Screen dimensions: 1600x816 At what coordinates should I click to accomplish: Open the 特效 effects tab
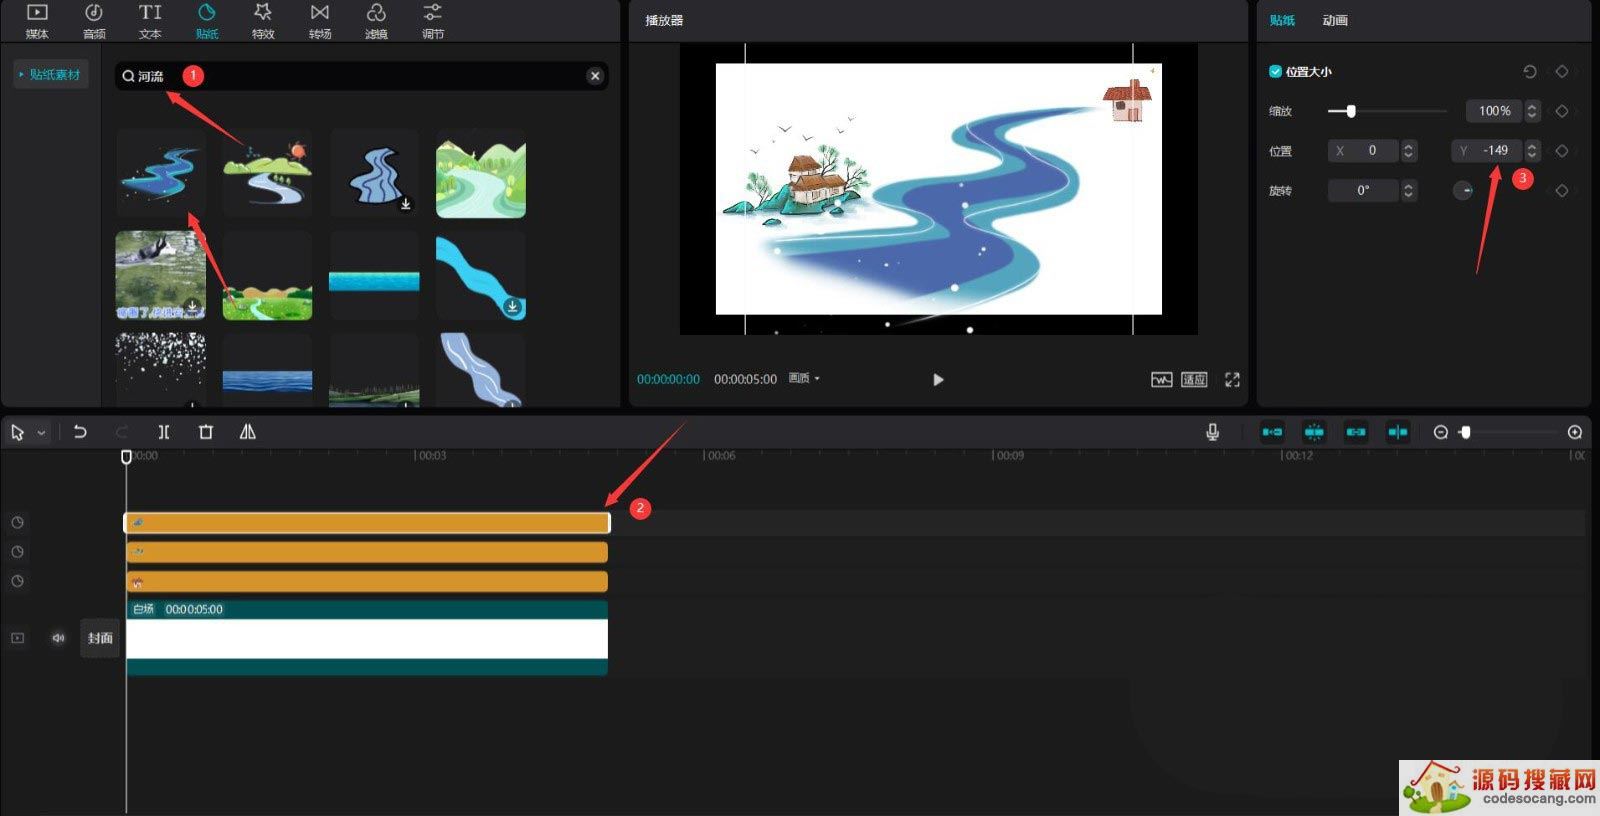(263, 21)
